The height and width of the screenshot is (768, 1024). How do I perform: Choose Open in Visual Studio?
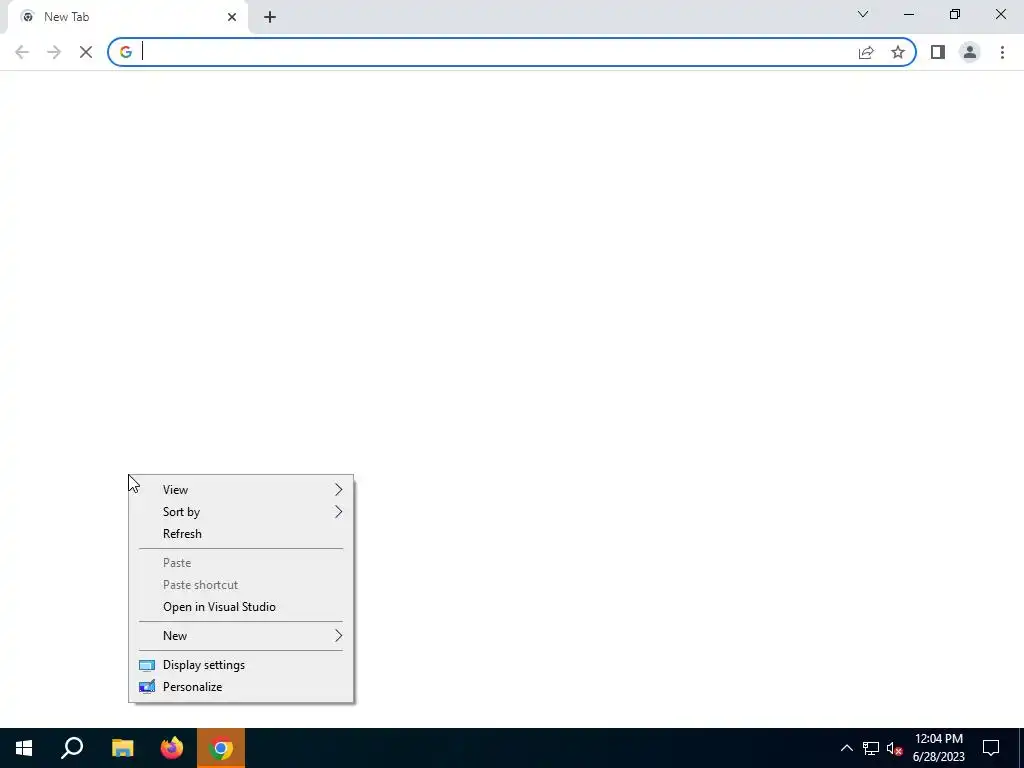(x=242, y=607)
